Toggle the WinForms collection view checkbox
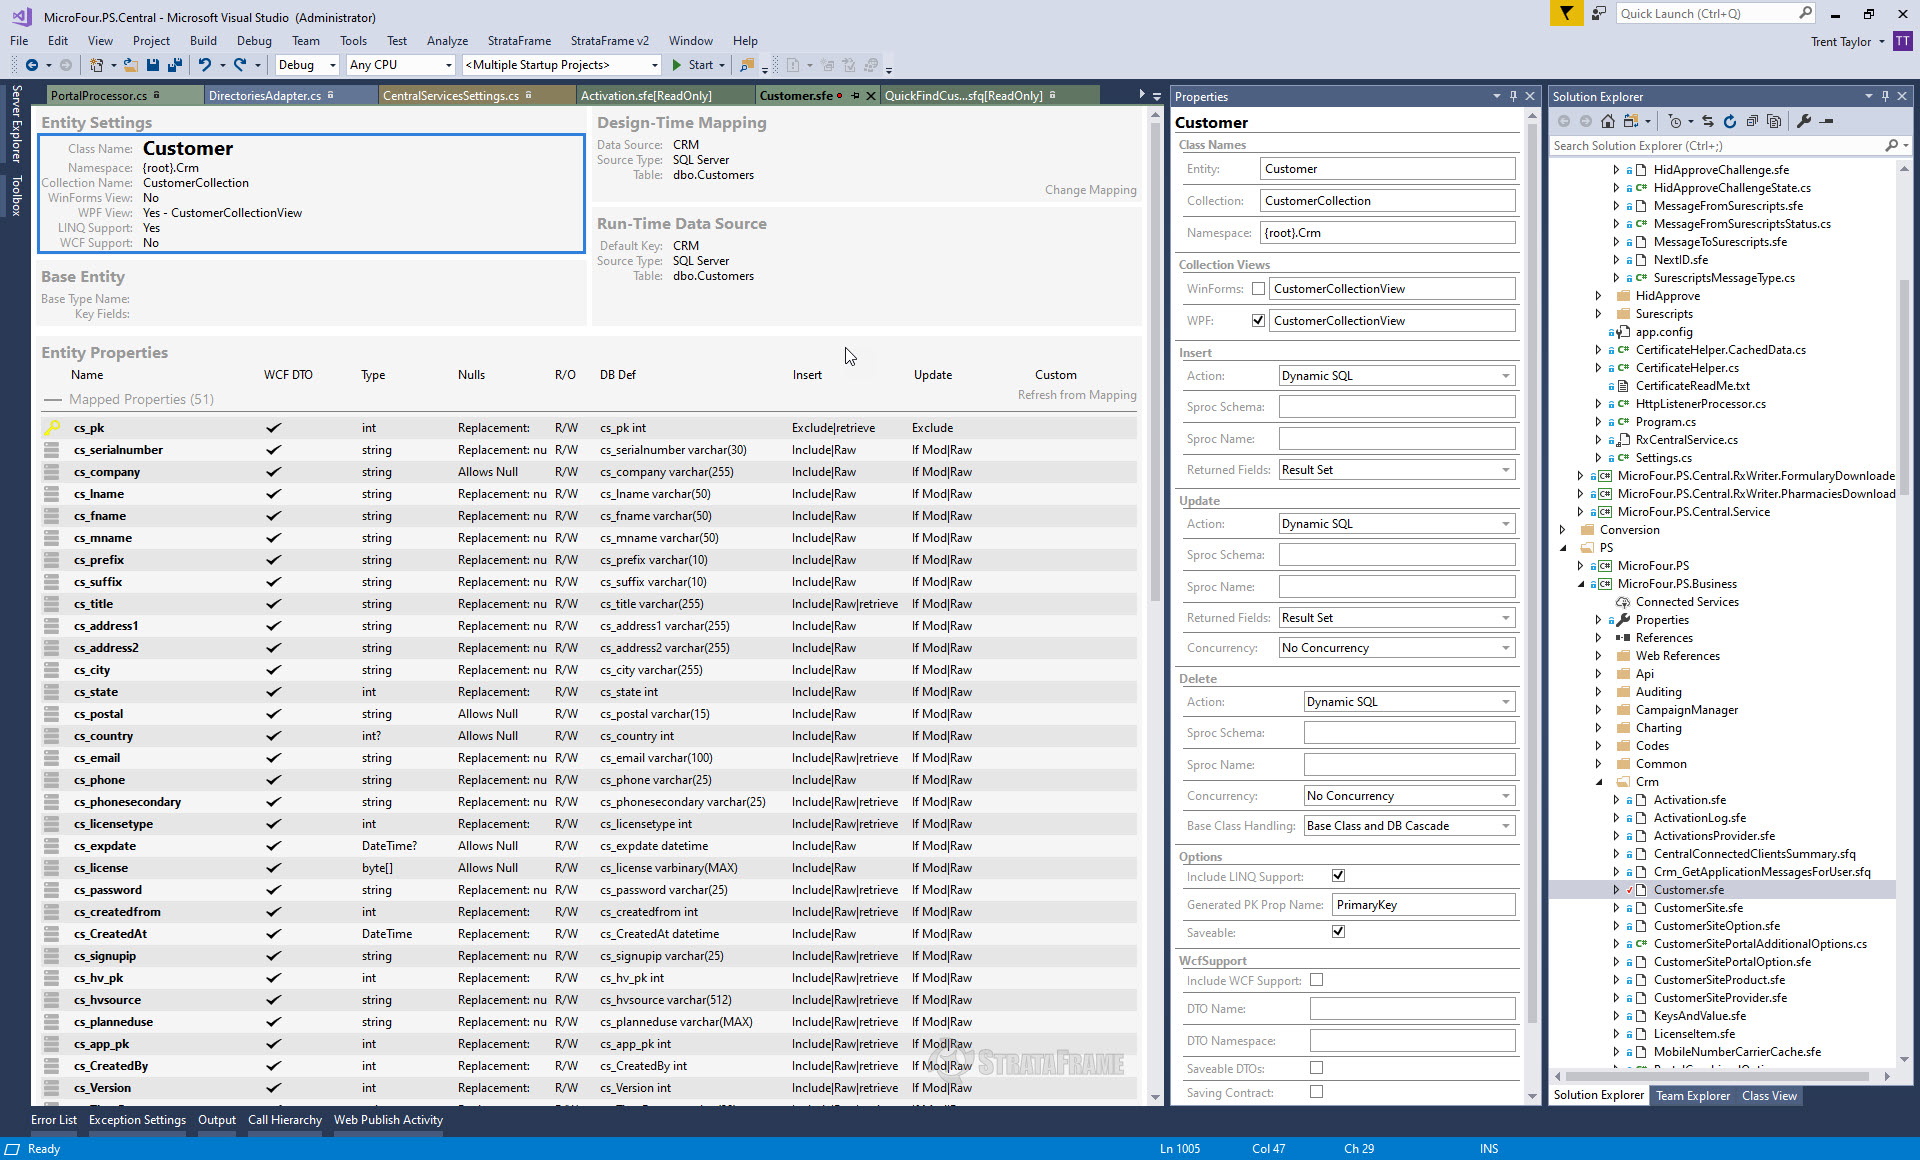Viewport: 1920px width, 1160px height. pyautogui.click(x=1258, y=289)
